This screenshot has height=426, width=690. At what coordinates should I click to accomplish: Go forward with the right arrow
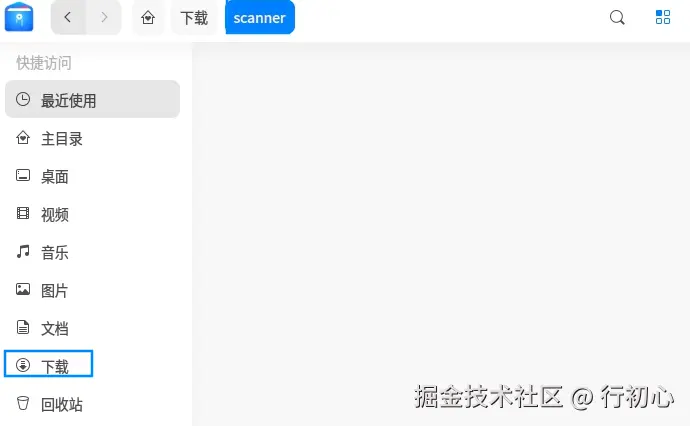click(104, 17)
